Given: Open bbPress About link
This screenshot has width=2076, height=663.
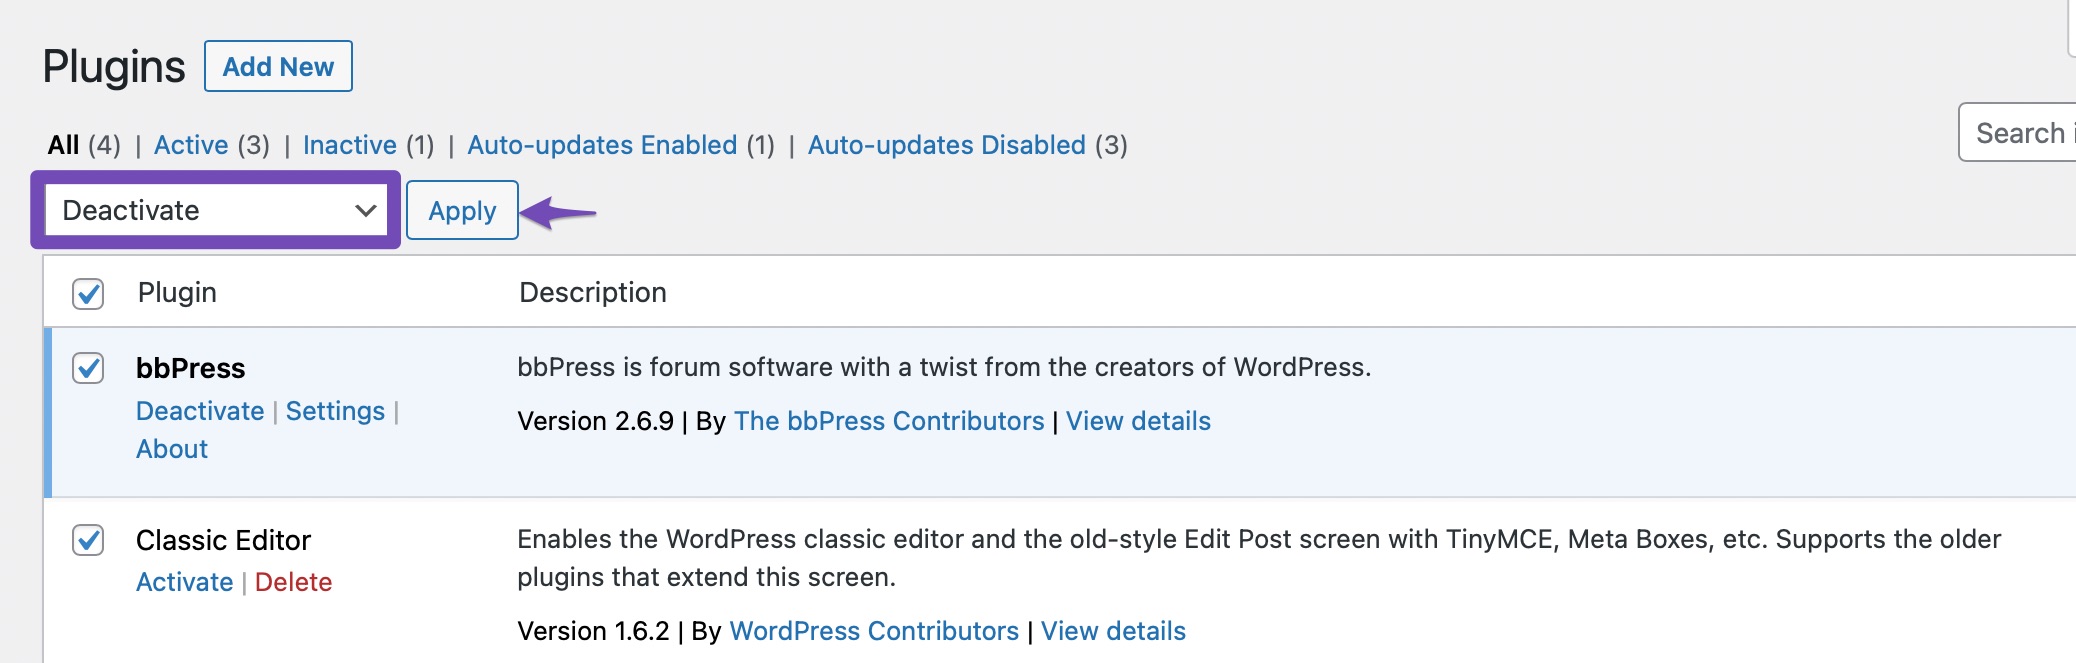Looking at the screenshot, I should tap(172, 449).
